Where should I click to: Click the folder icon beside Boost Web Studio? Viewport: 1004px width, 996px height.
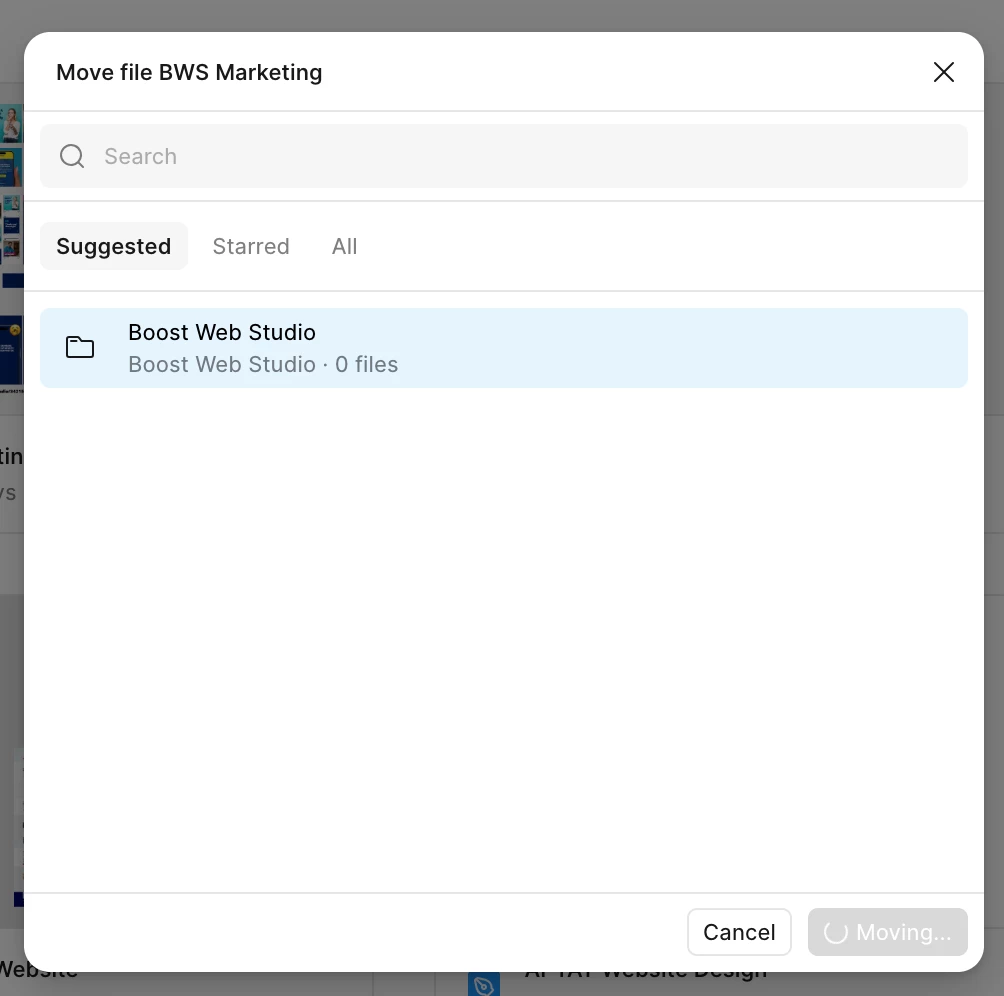point(80,348)
